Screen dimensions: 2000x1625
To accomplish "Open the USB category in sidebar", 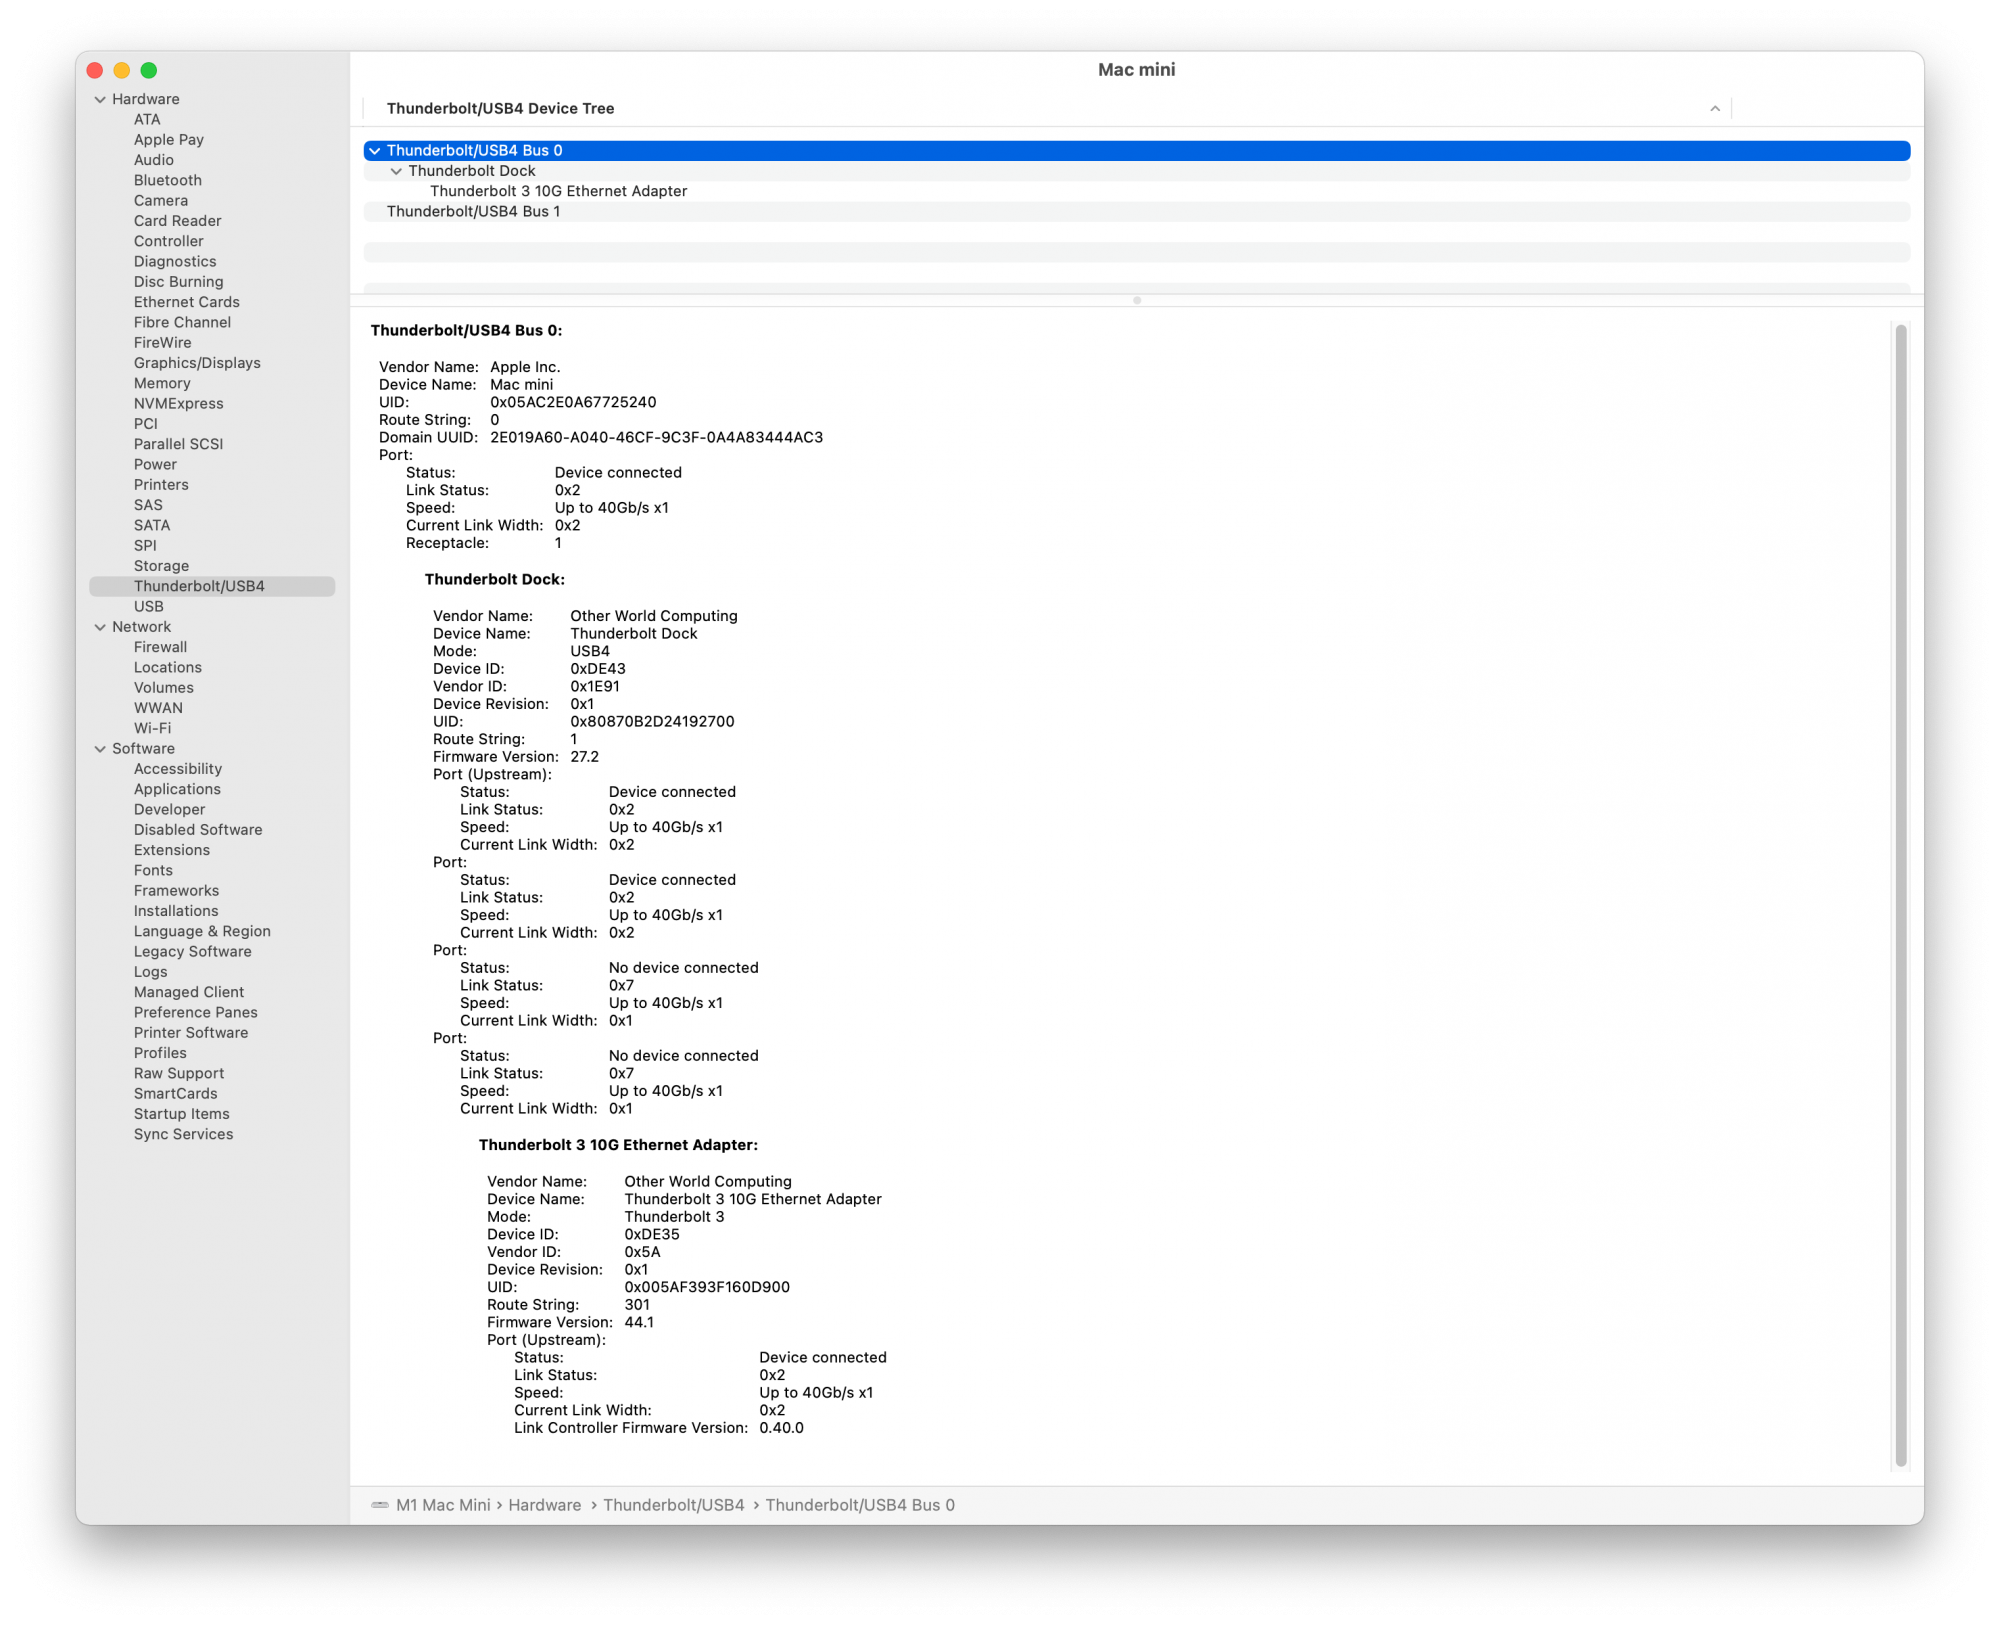I will 148,606.
